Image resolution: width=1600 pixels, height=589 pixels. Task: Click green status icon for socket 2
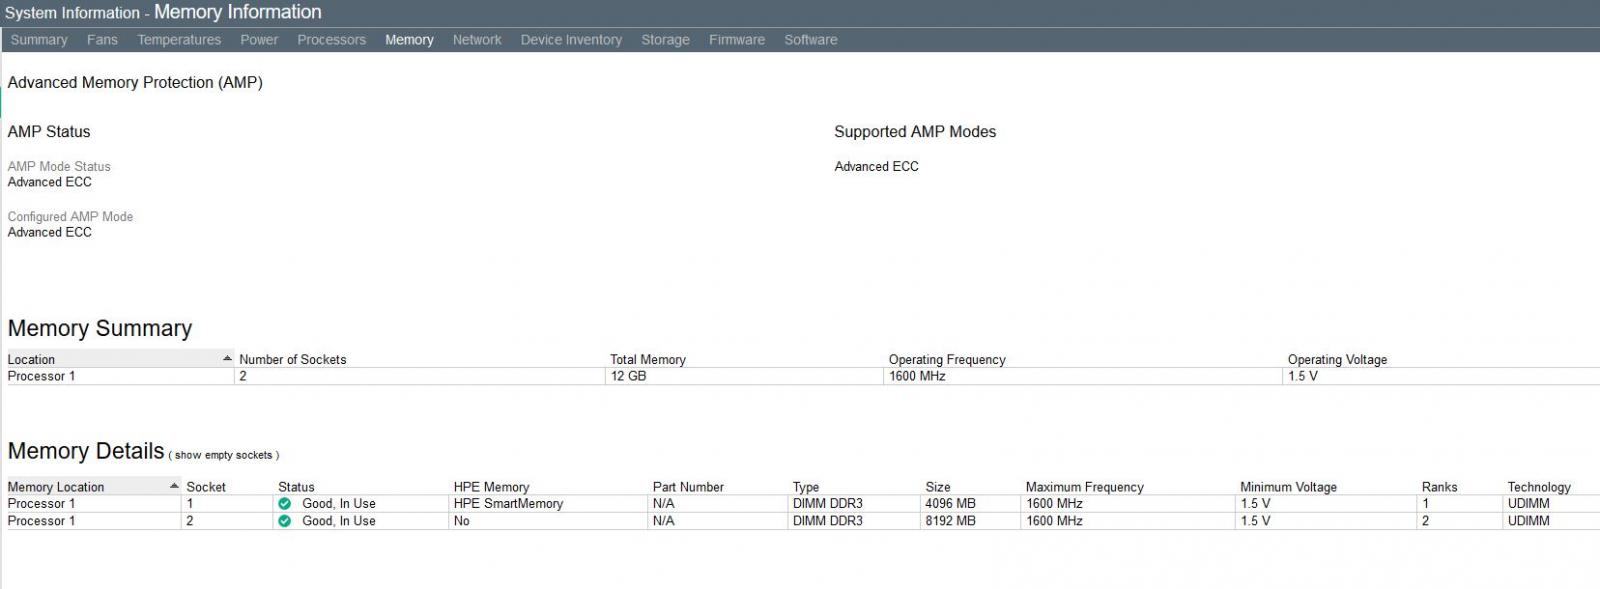click(285, 521)
